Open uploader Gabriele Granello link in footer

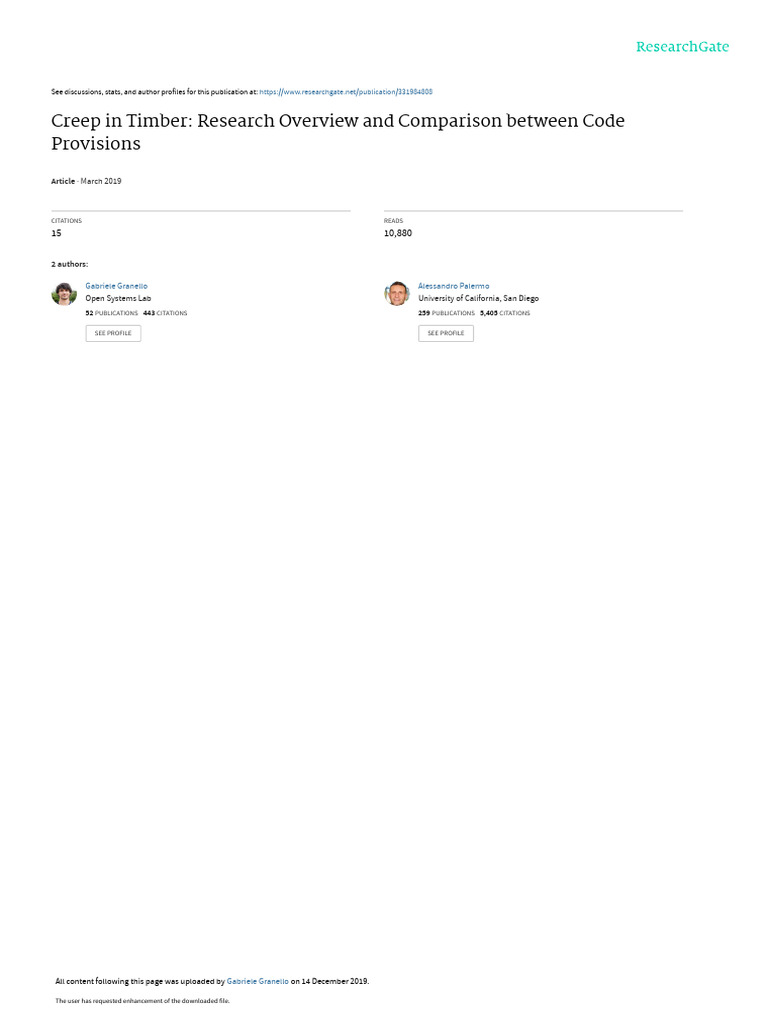point(258,981)
